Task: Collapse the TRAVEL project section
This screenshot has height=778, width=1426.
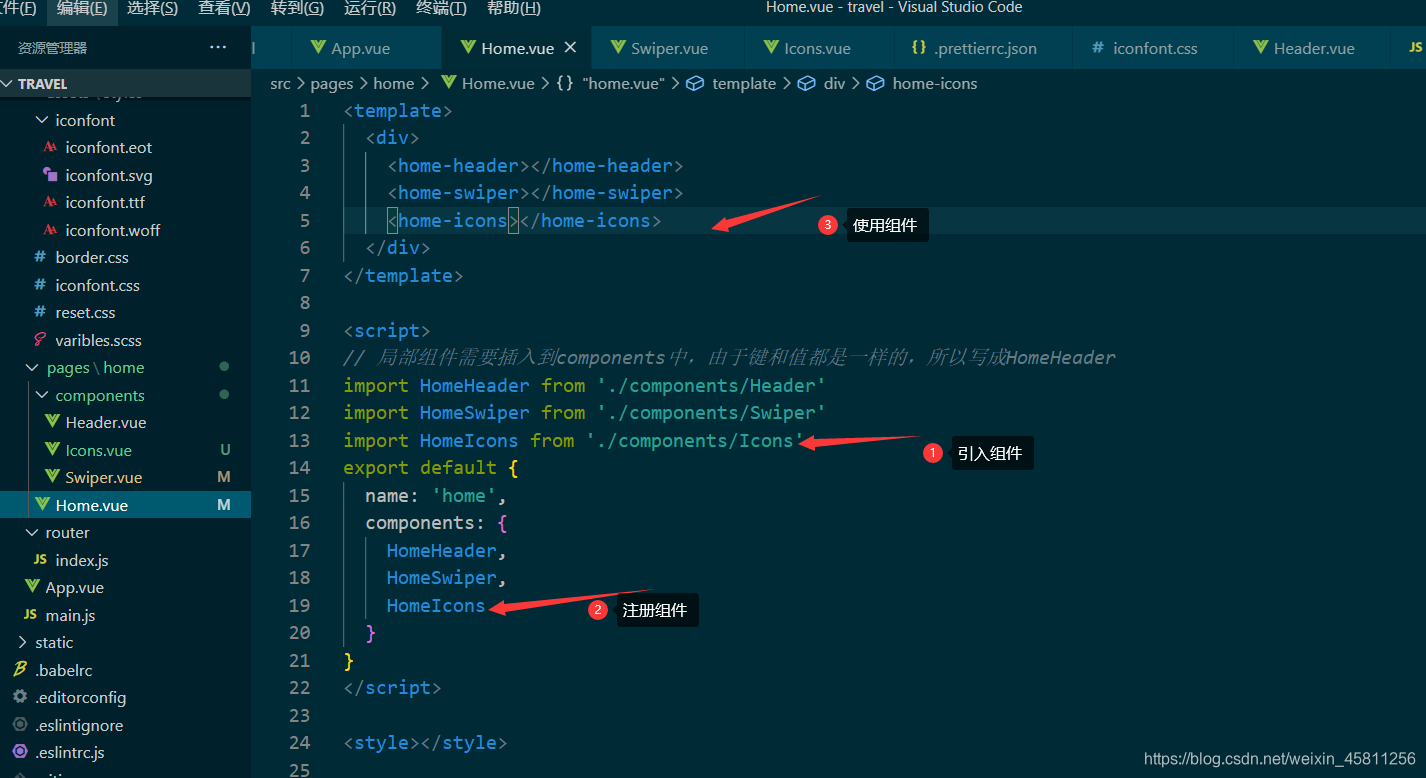Action: coord(125,84)
